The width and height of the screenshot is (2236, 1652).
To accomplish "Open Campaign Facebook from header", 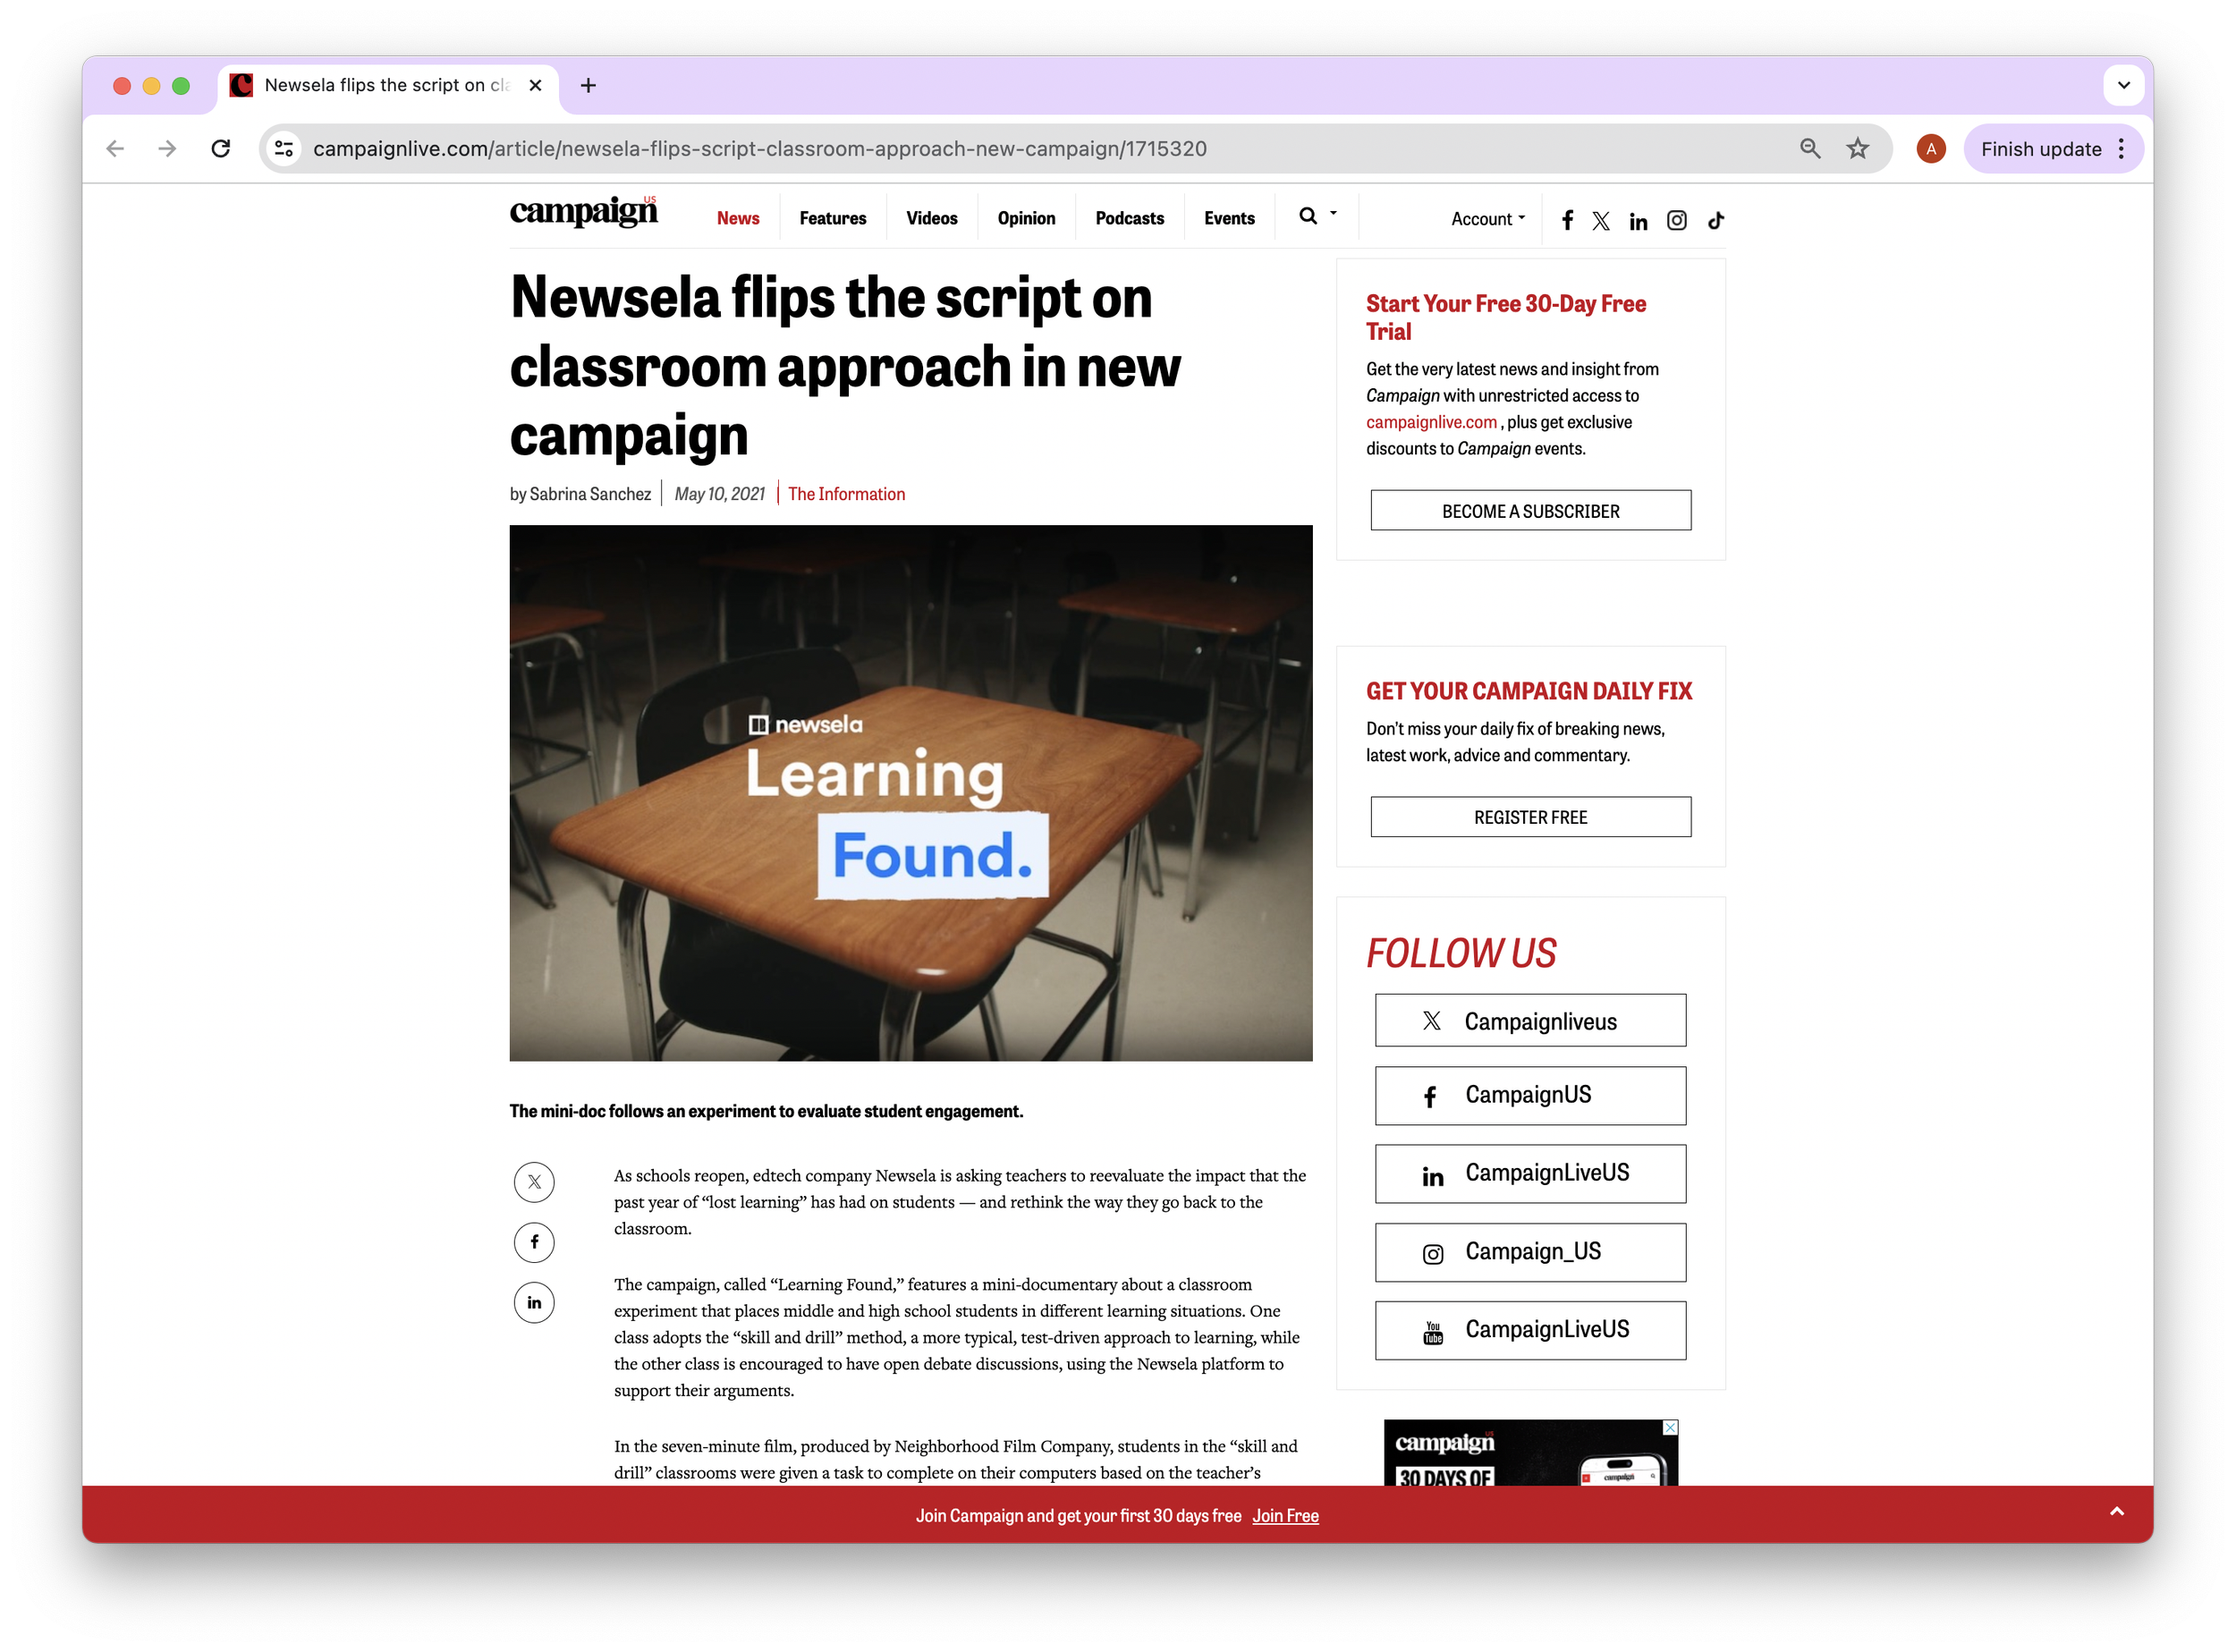I will pos(1567,220).
